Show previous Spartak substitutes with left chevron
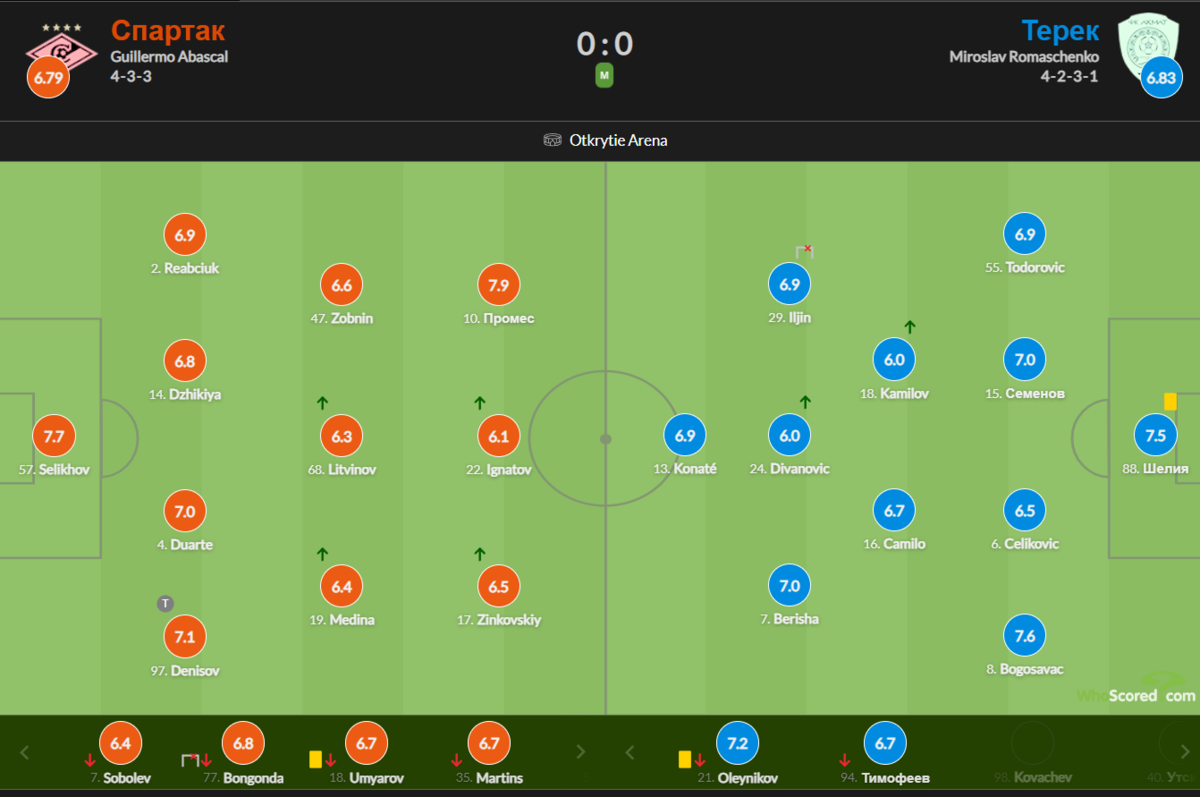The image size is (1200, 797). pos(25,752)
